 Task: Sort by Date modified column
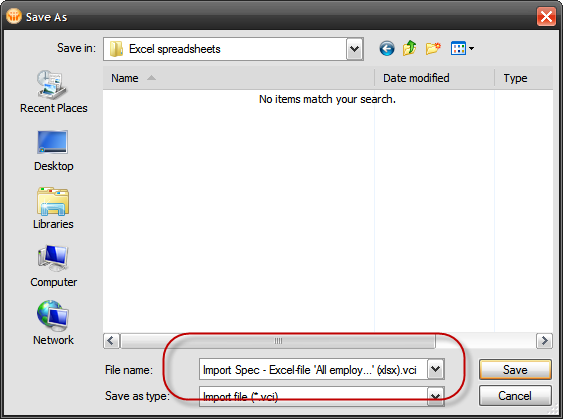(434, 78)
